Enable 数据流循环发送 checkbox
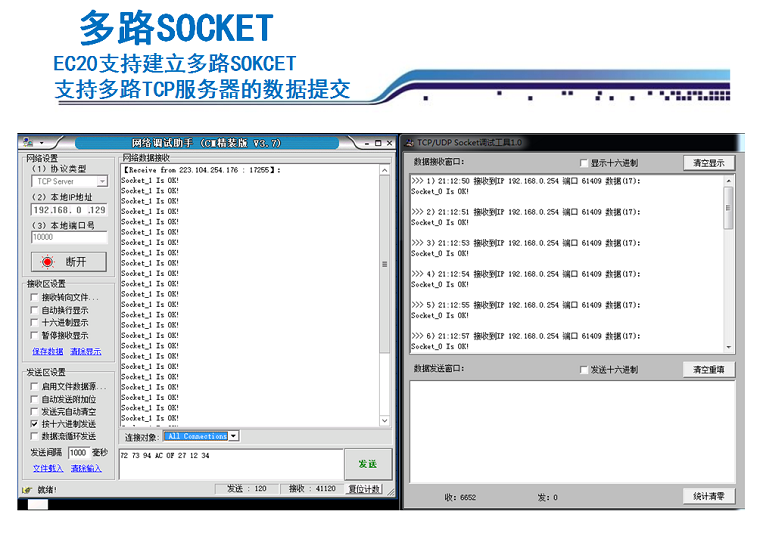 click(x=34, y=436)
